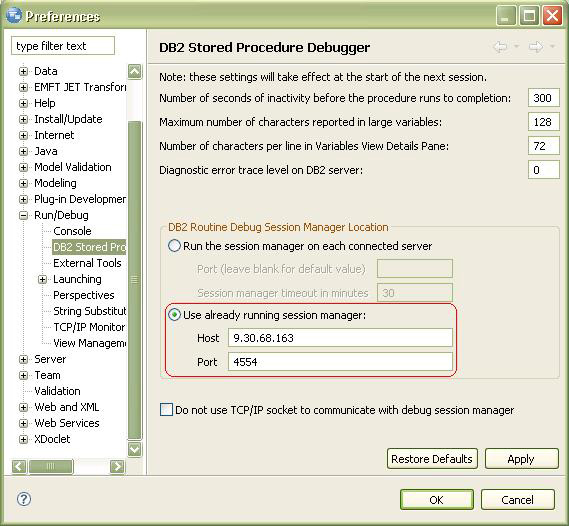This screenshot has height=526, width=569.
Task: Select Validation preference page
Action: coord(57,391)
